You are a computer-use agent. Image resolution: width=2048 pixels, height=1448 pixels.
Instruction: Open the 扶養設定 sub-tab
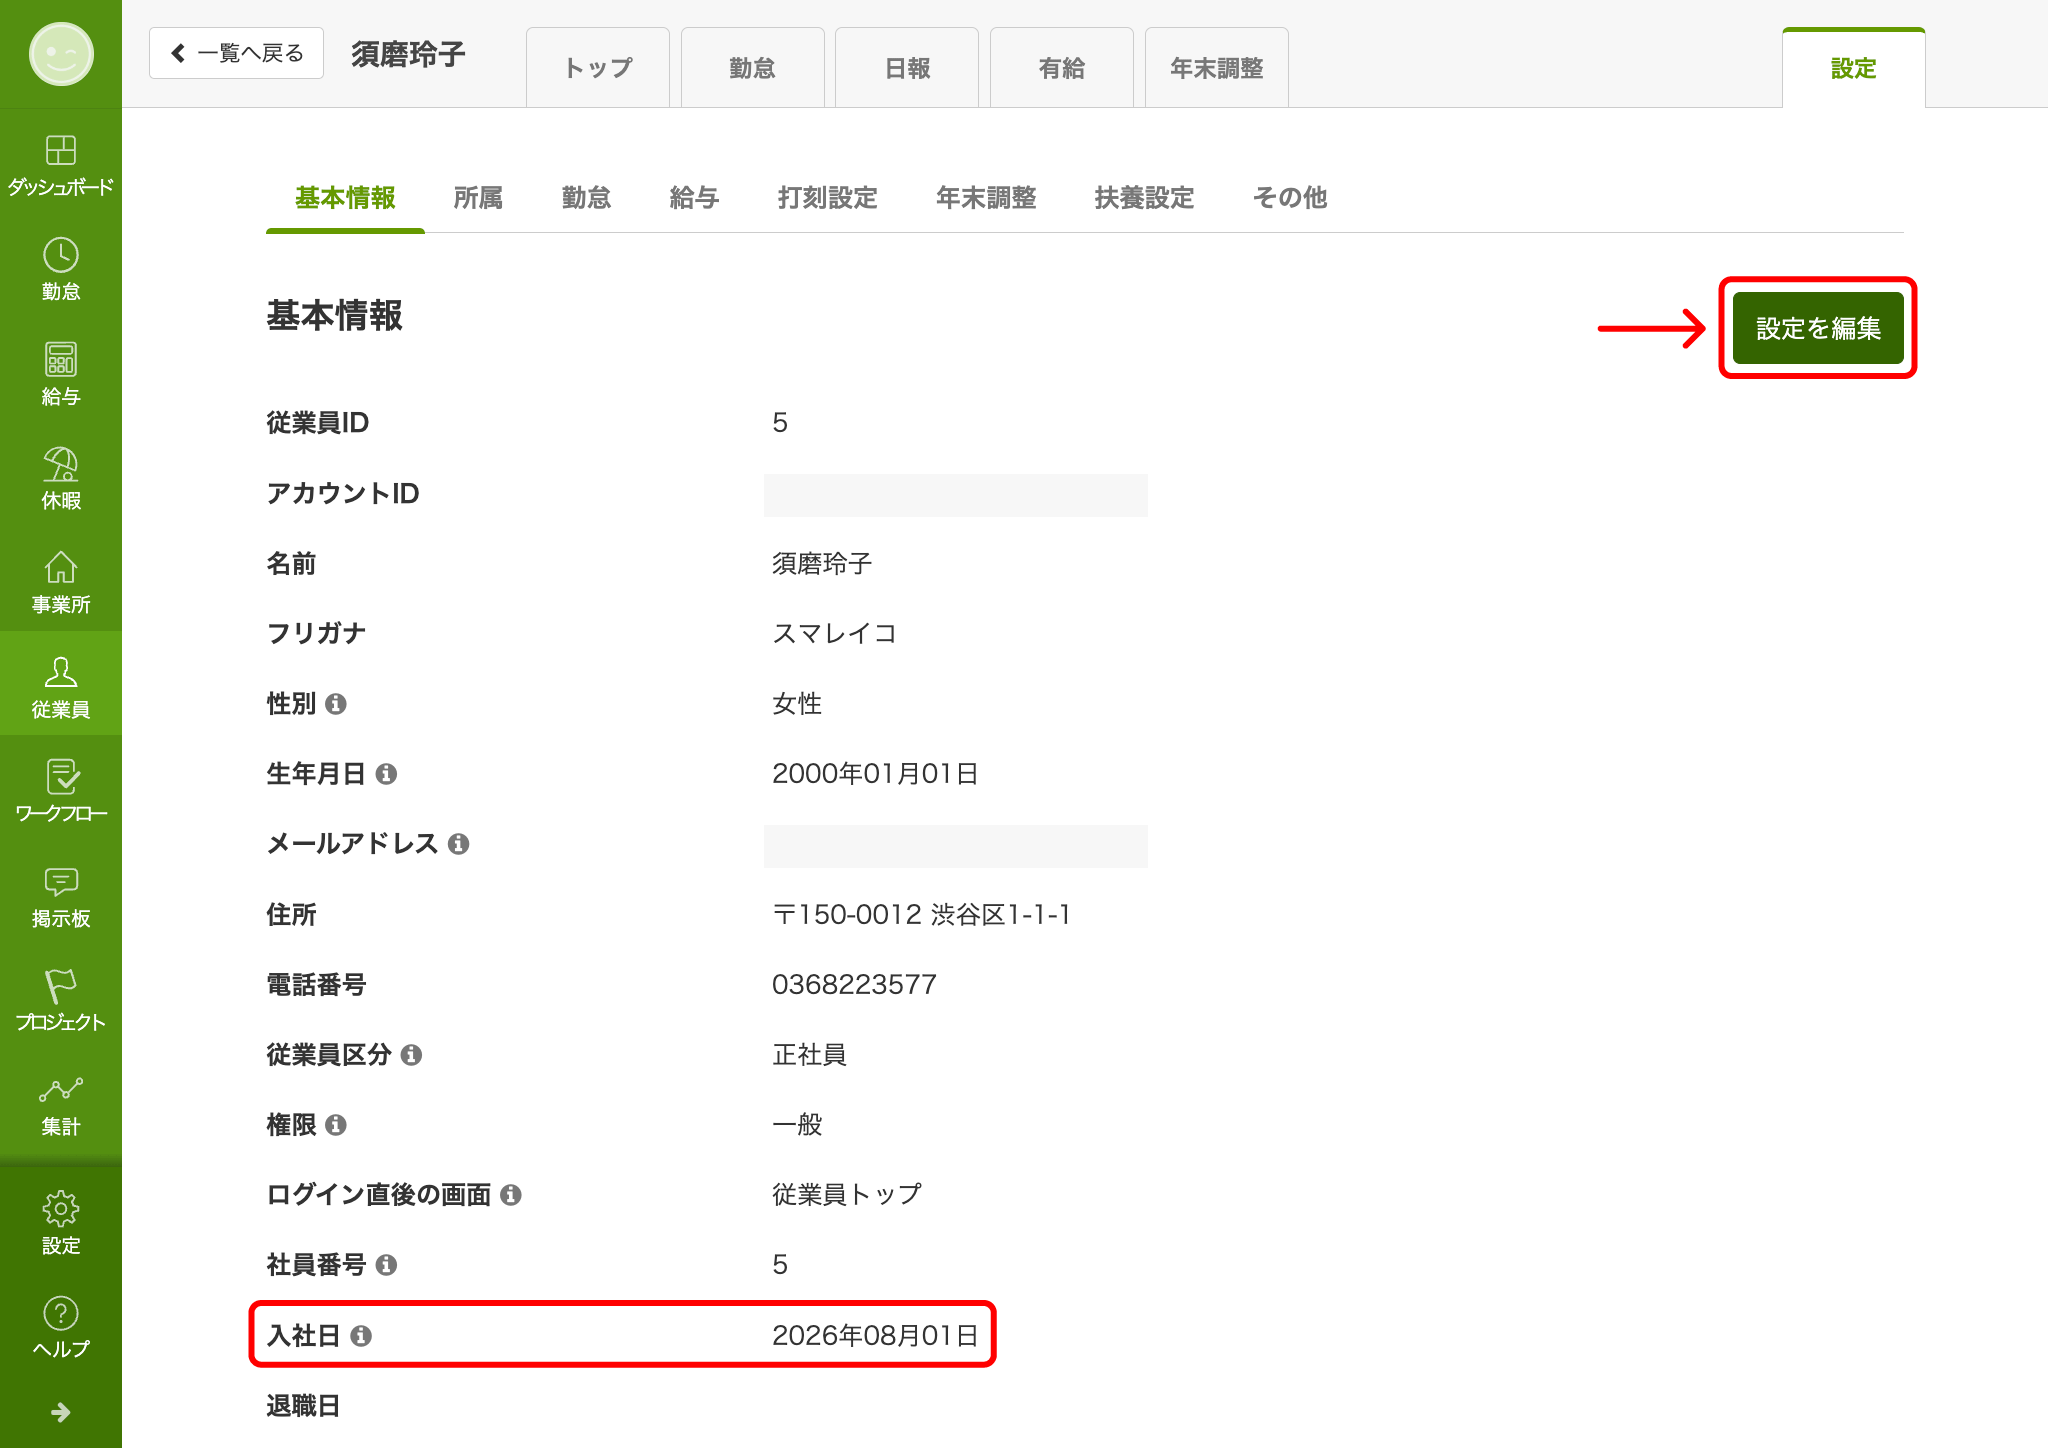[x=1144, y=198]
